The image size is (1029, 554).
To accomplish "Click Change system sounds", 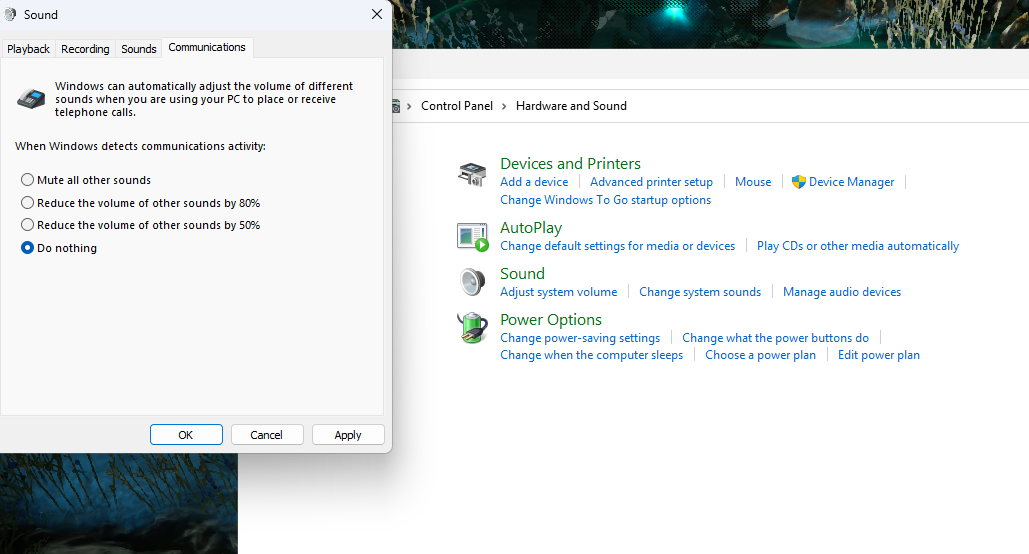I will (x=700, y=291).
